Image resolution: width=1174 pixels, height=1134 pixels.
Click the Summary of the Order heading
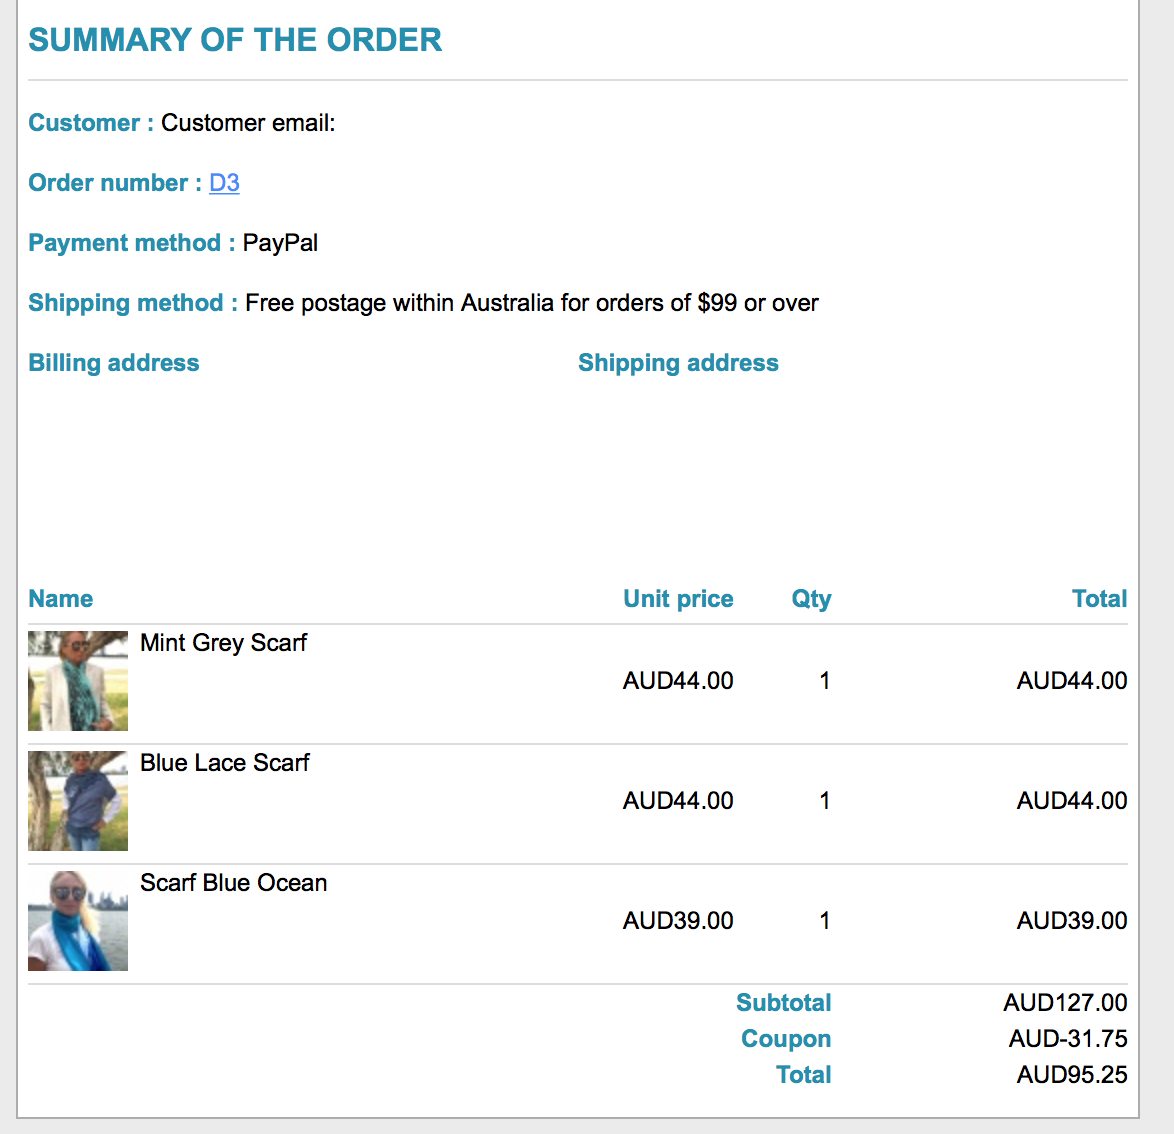tap(235, 40)
